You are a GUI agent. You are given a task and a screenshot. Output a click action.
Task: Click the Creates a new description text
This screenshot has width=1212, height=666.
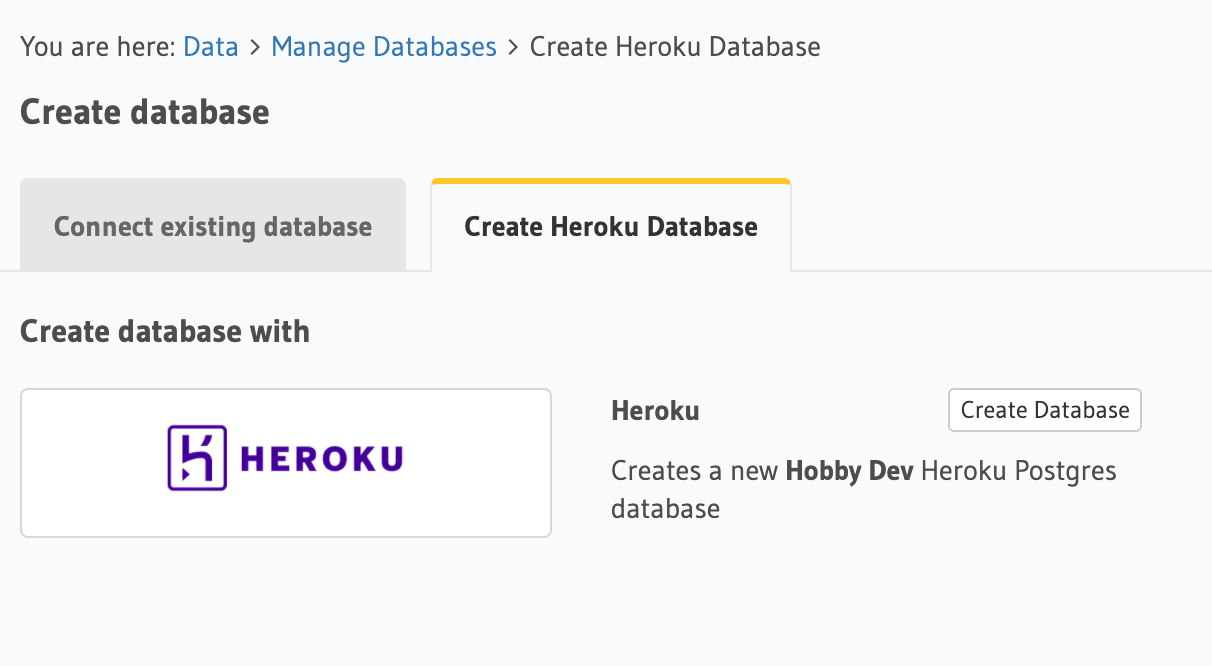click(x=695, y=470)
